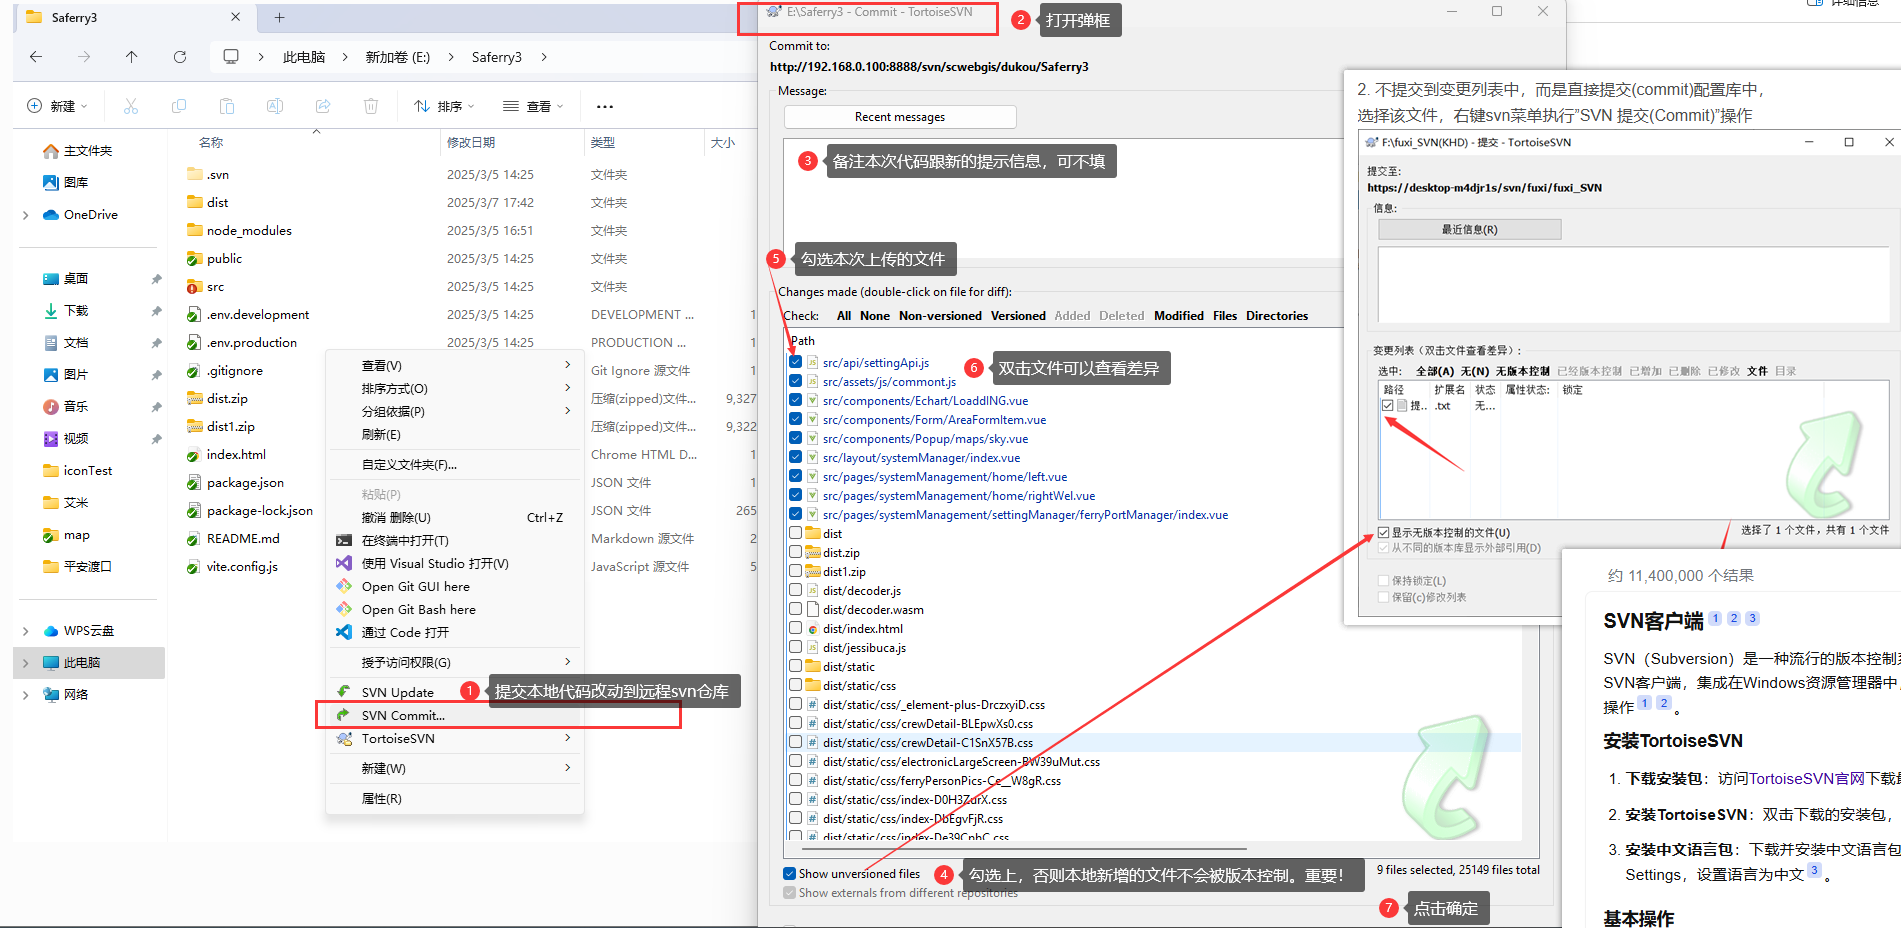This screenshot has height=928, width=1901.
Task: Click the Copy icon in Explorer toolbar
Action: [x=179, y=106]
